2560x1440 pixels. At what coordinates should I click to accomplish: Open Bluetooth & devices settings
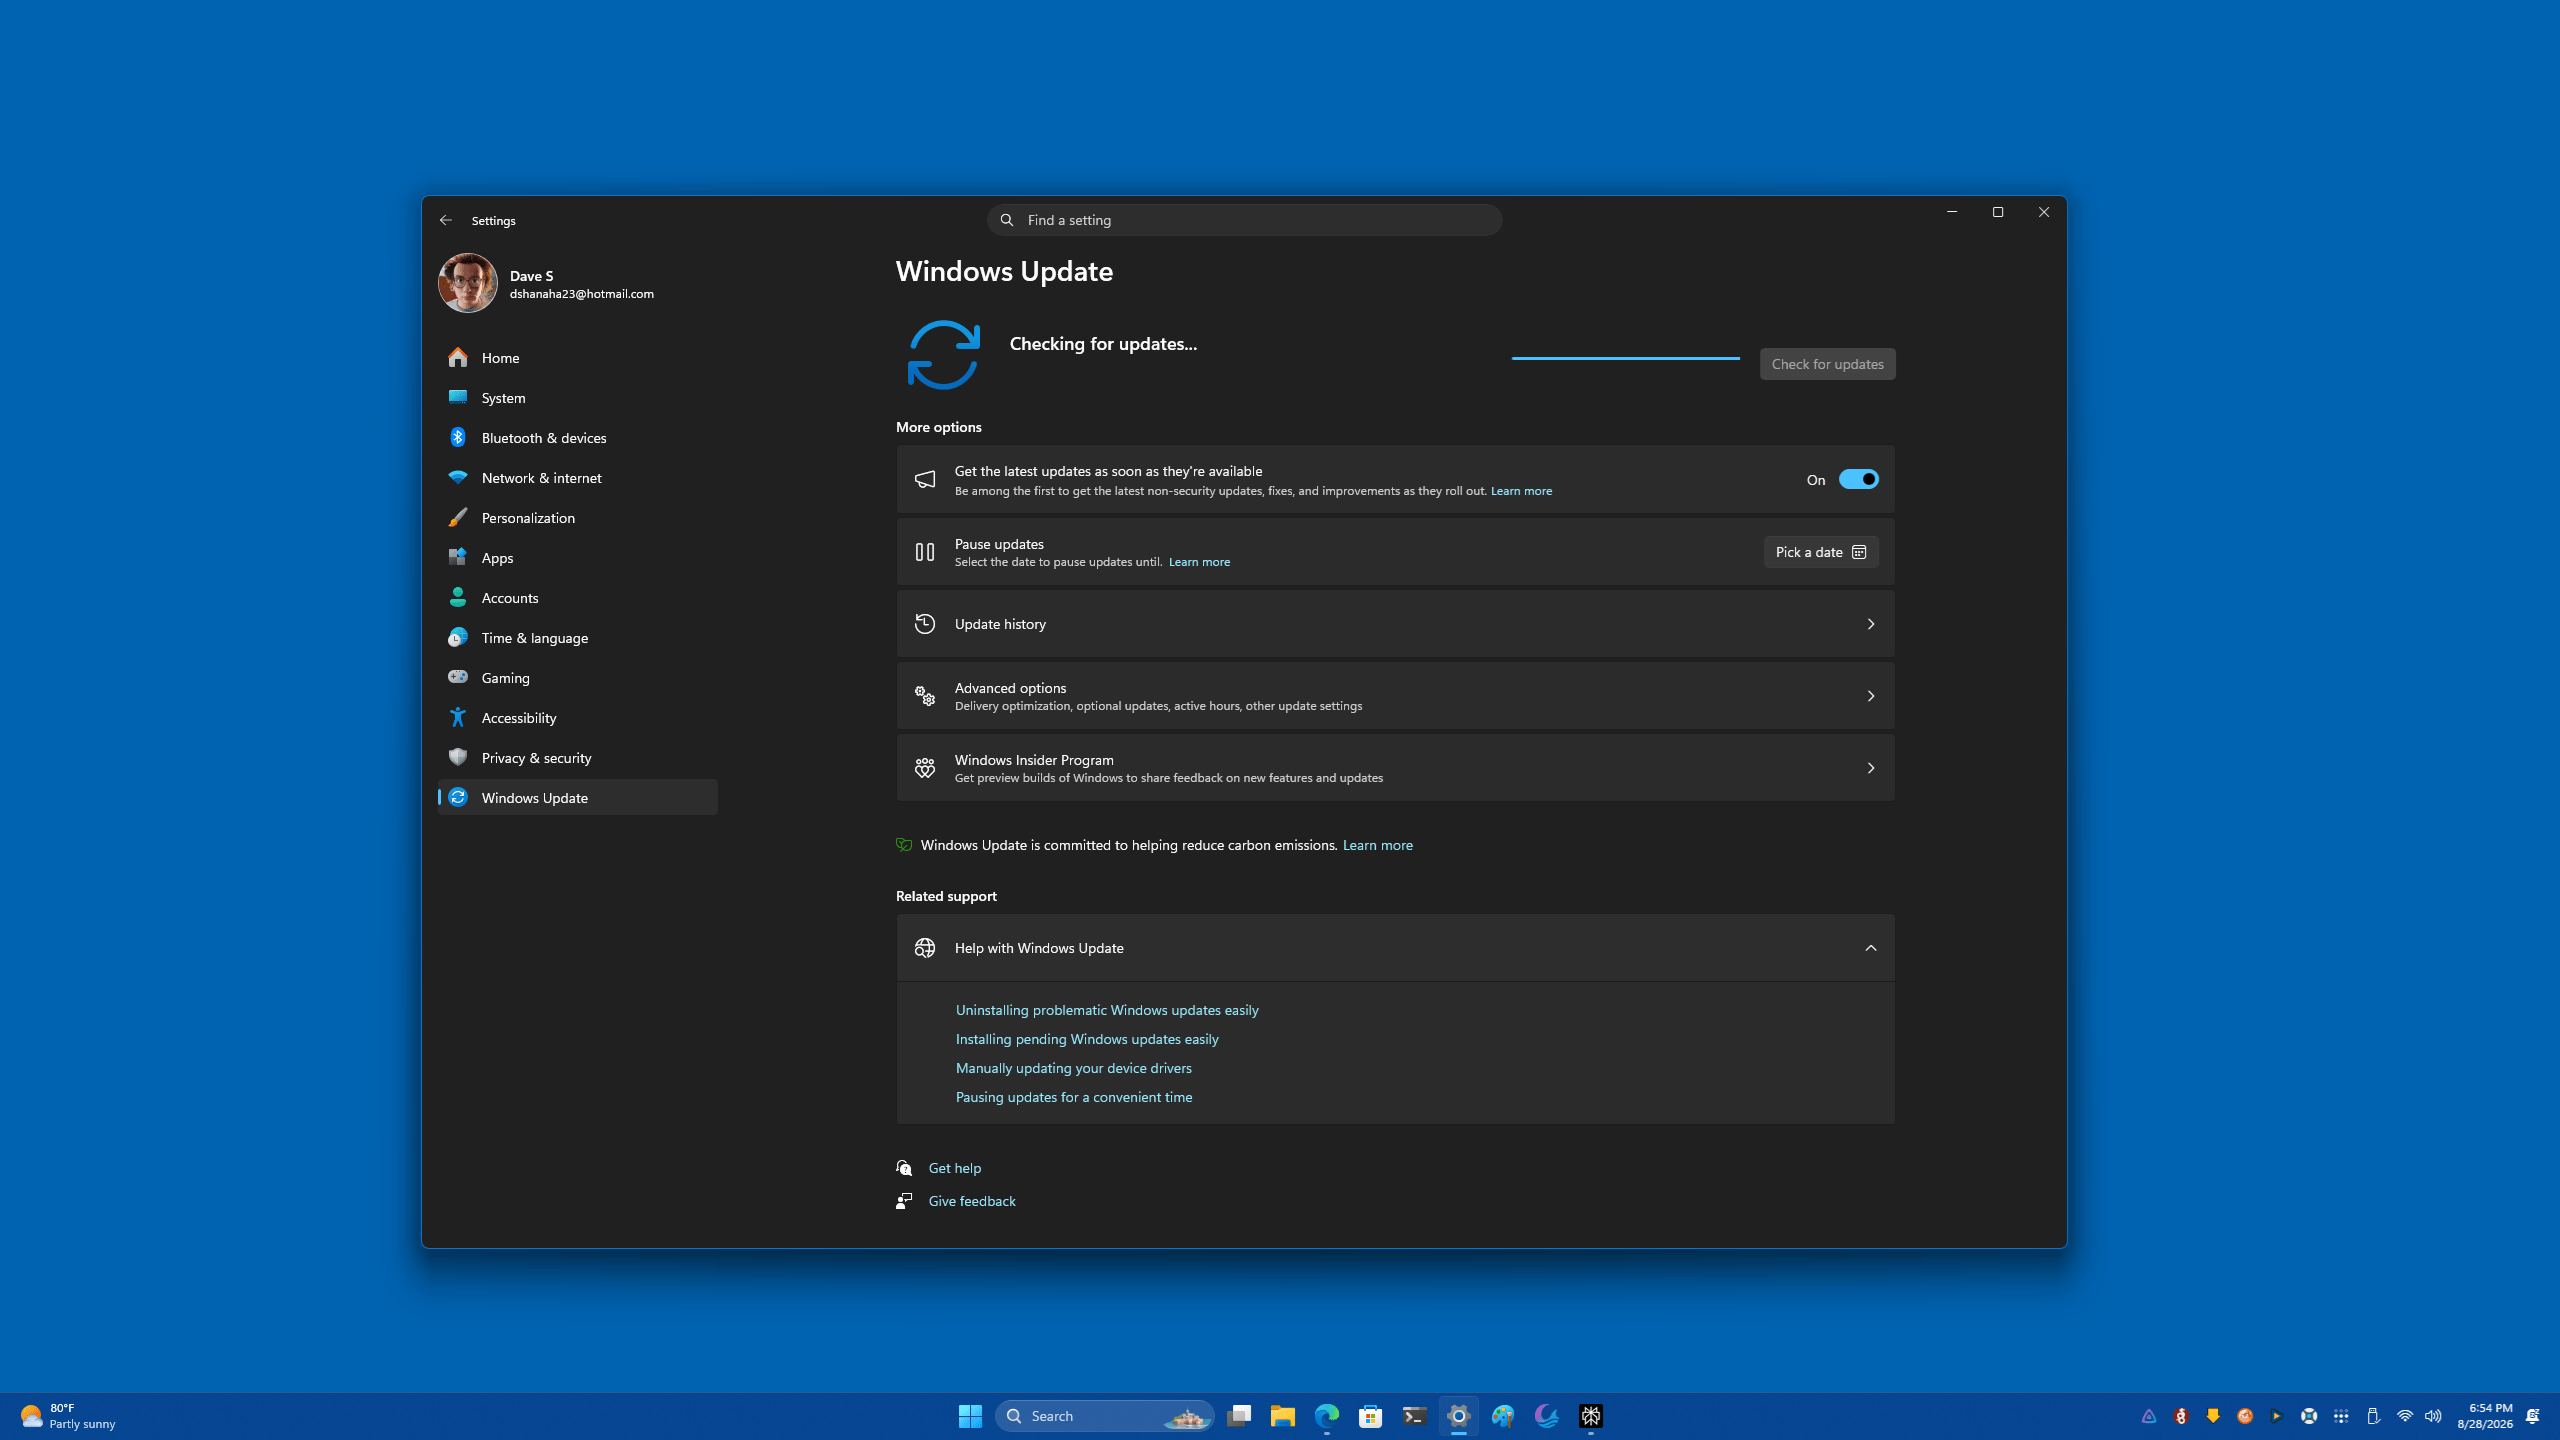[578, 437]
